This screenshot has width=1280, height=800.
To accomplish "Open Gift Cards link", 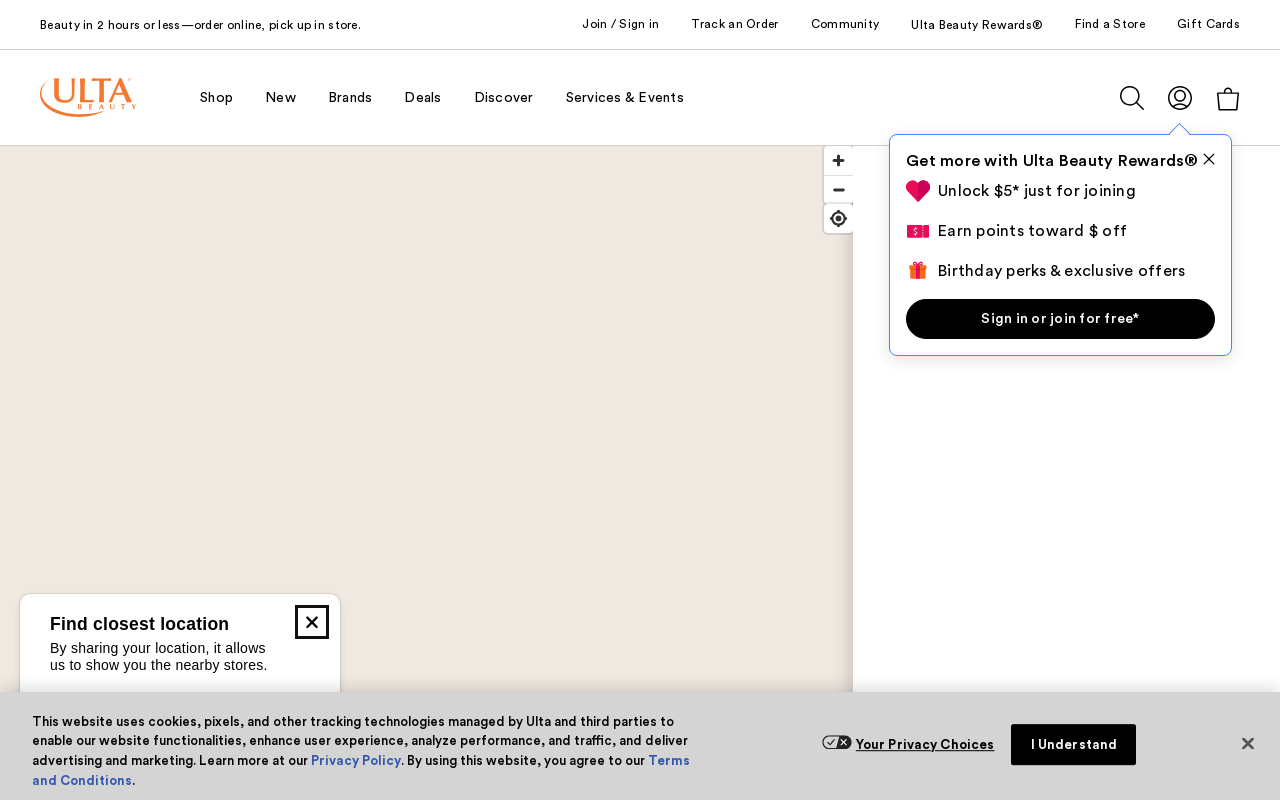I will [x=1208, y=24].
